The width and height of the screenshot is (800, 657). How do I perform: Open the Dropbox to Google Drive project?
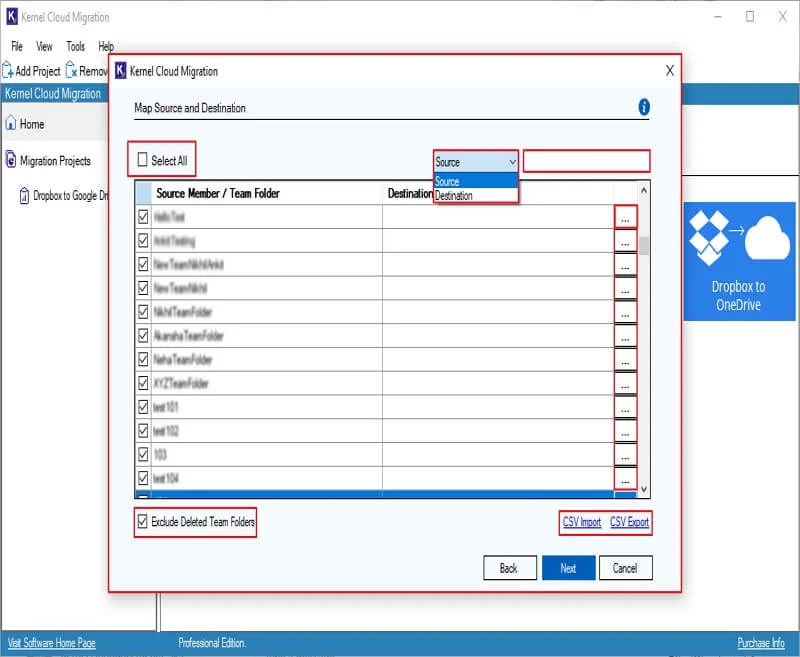(x=64, y=195)
